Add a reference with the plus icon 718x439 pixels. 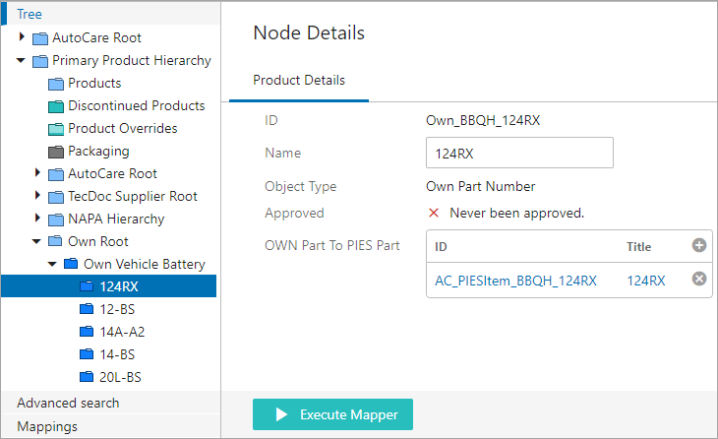(x=699, y=245)
